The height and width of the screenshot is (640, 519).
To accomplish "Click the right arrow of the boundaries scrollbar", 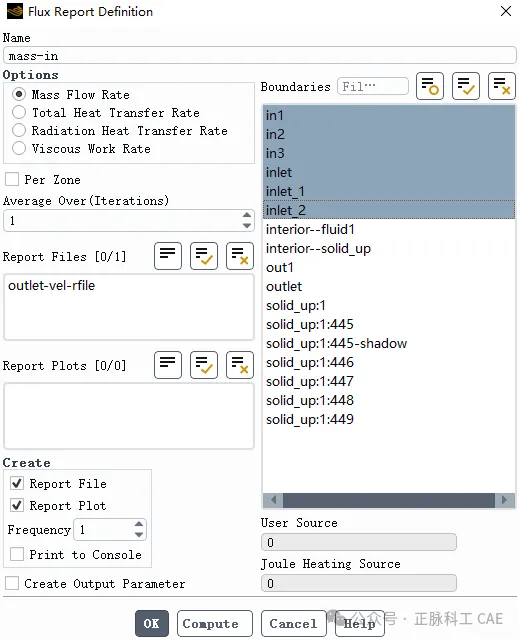I will (504, 500).
